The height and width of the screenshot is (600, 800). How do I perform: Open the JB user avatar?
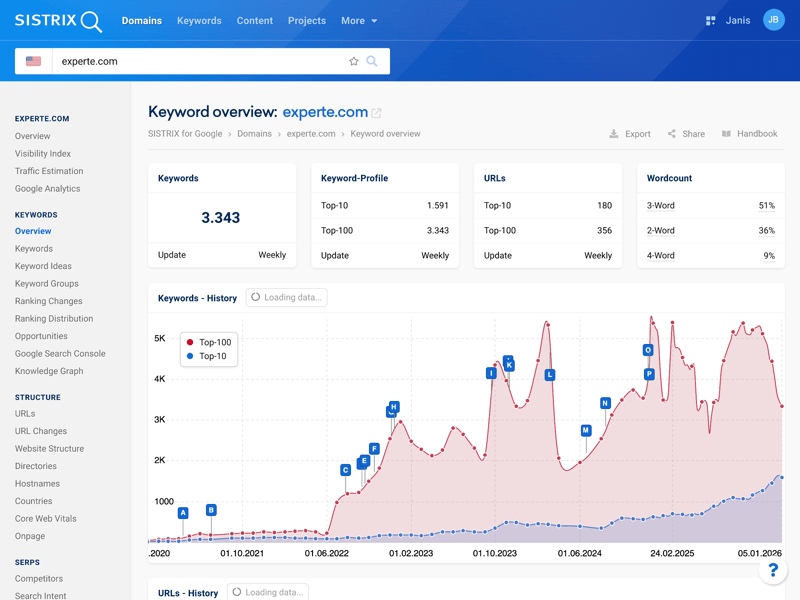click(773, 20)
